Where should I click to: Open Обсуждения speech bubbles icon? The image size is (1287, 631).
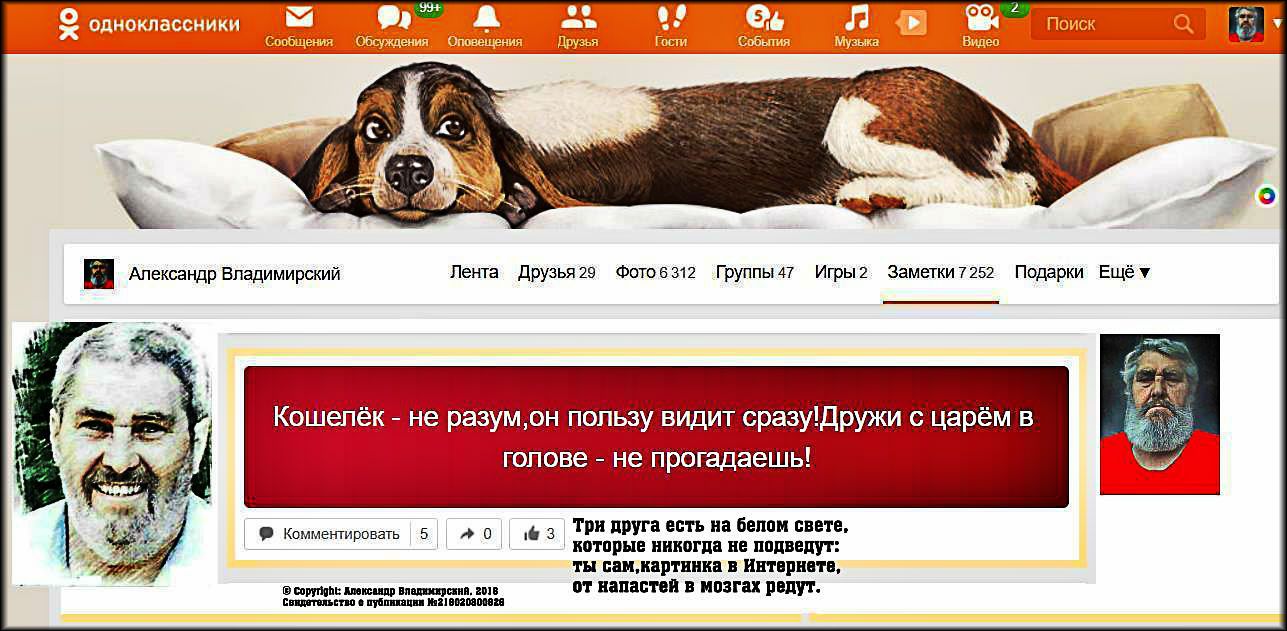[x=393, y=18]
